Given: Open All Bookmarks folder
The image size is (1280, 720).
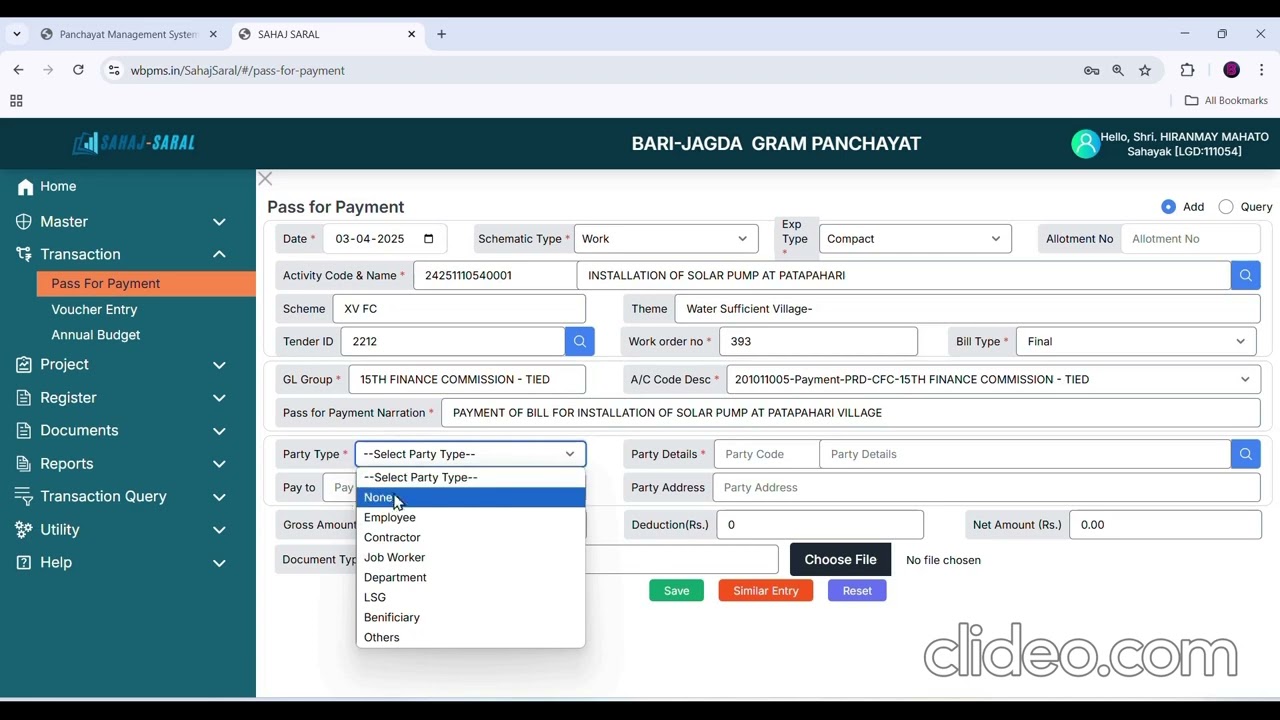Looking at the screenshot, I should click(x=1226, y=101).
